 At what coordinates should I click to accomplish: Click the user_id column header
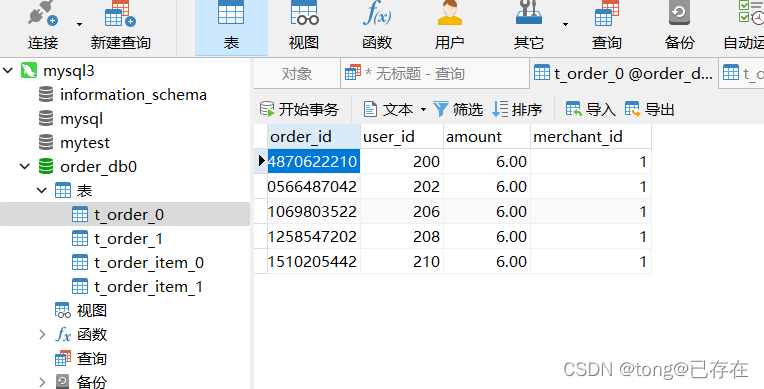click(402, 136)
